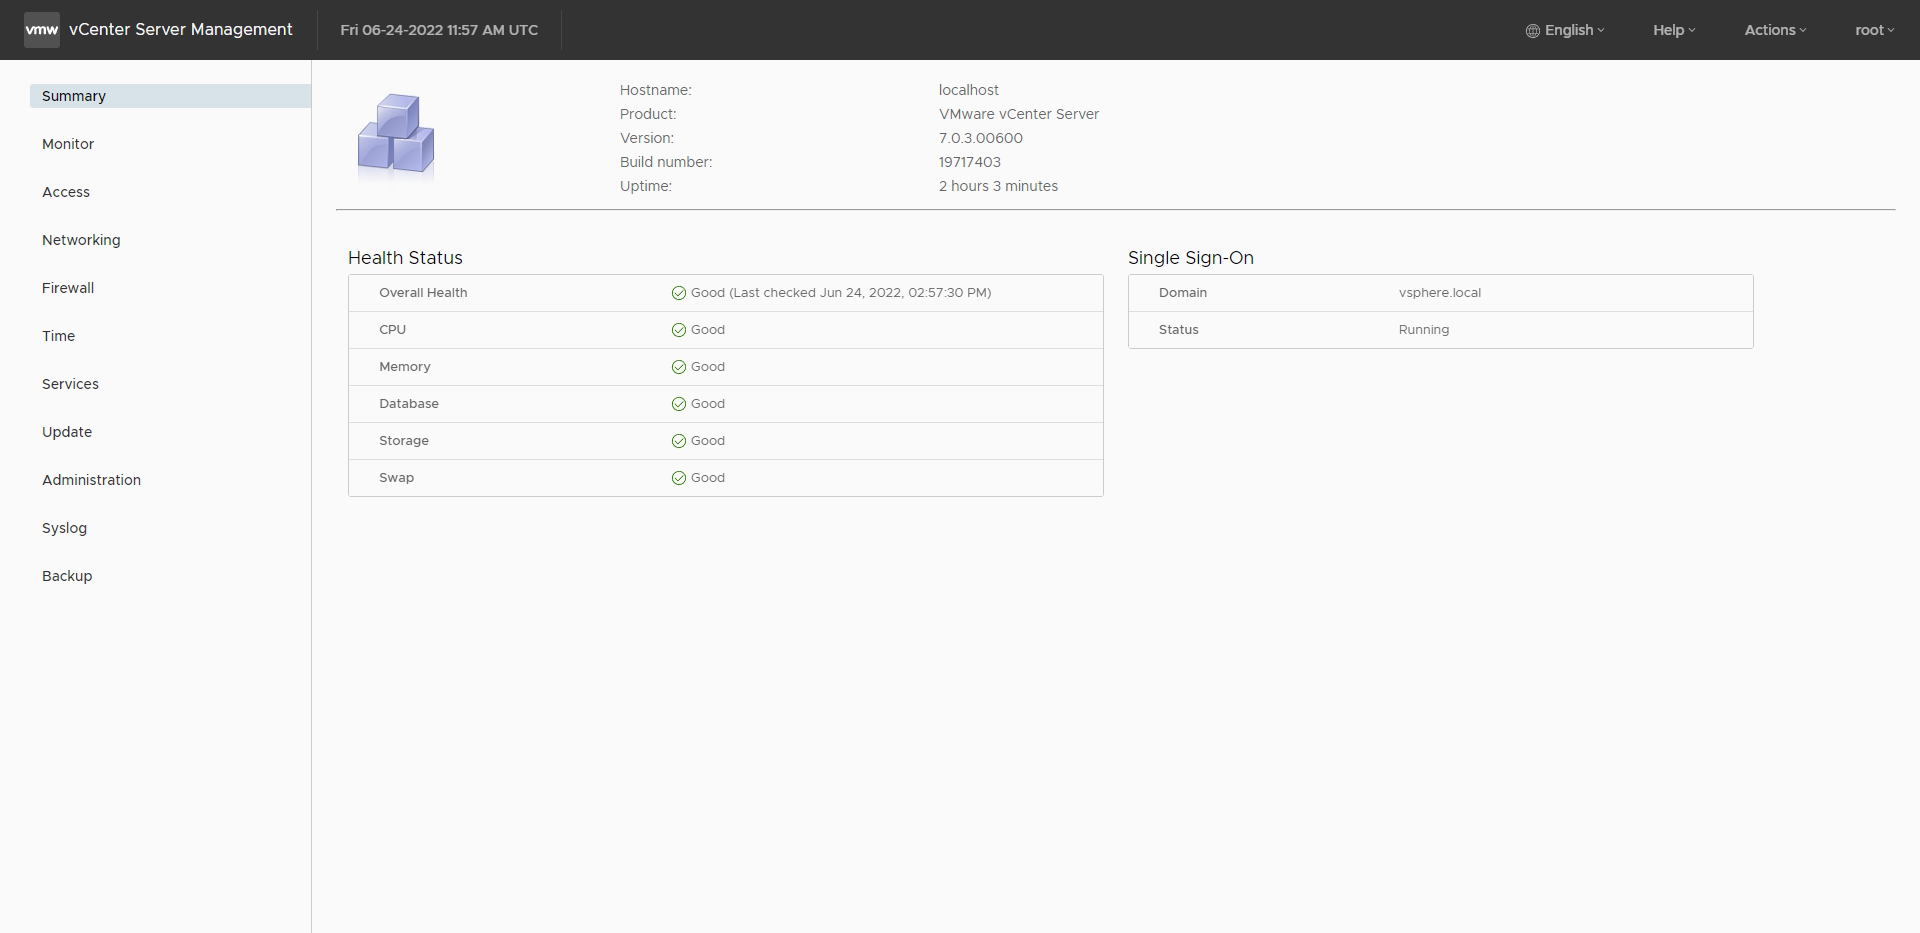Click the CPU Good status check icon

tap(679, 330)
